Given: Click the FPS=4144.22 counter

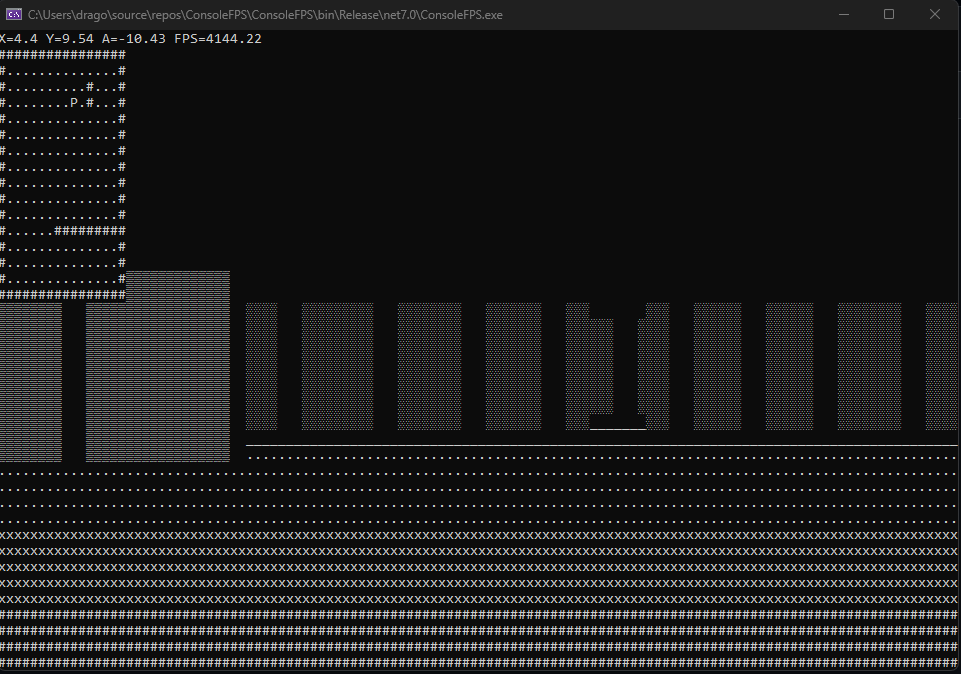Looking at the screenshot, I should (x=218, y=39).
